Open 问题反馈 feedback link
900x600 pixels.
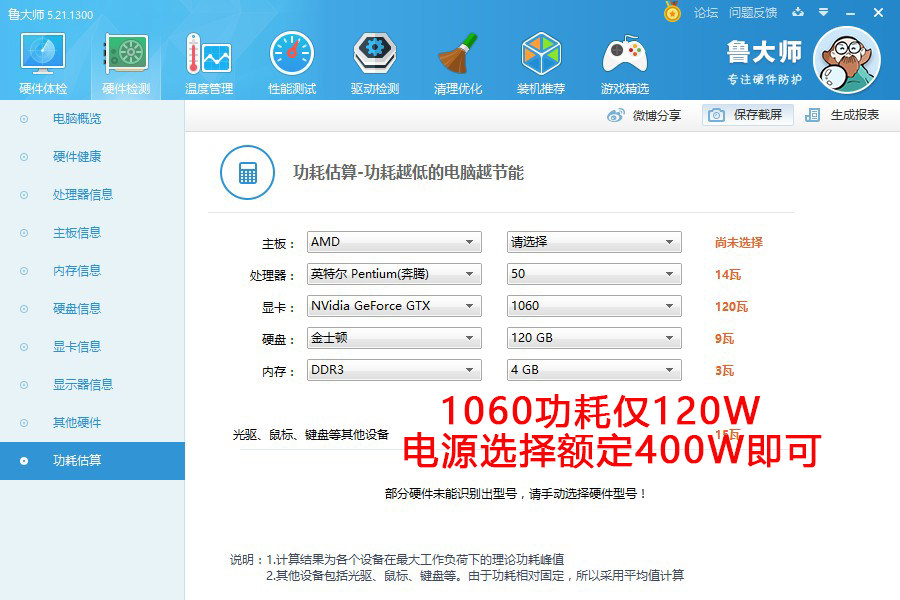[x=752, y=13]
